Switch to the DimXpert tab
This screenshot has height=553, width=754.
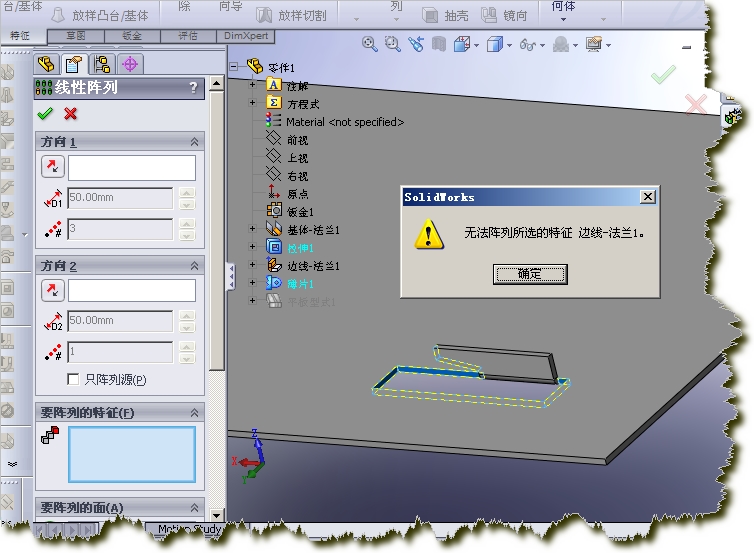click(246, 36)
